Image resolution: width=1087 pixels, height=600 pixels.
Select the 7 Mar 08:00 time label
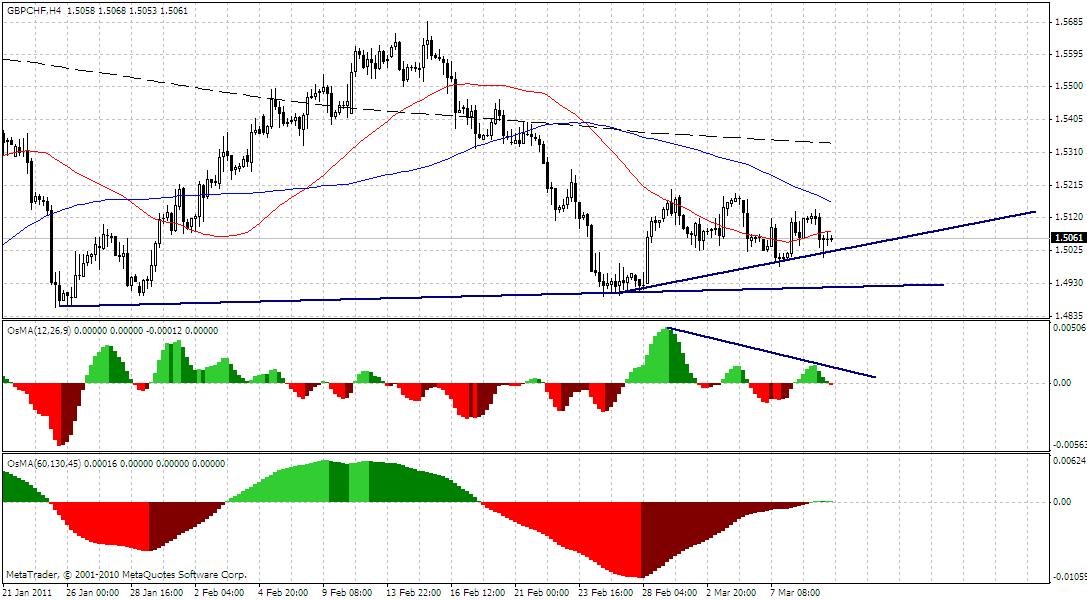(x=796, y=593)
